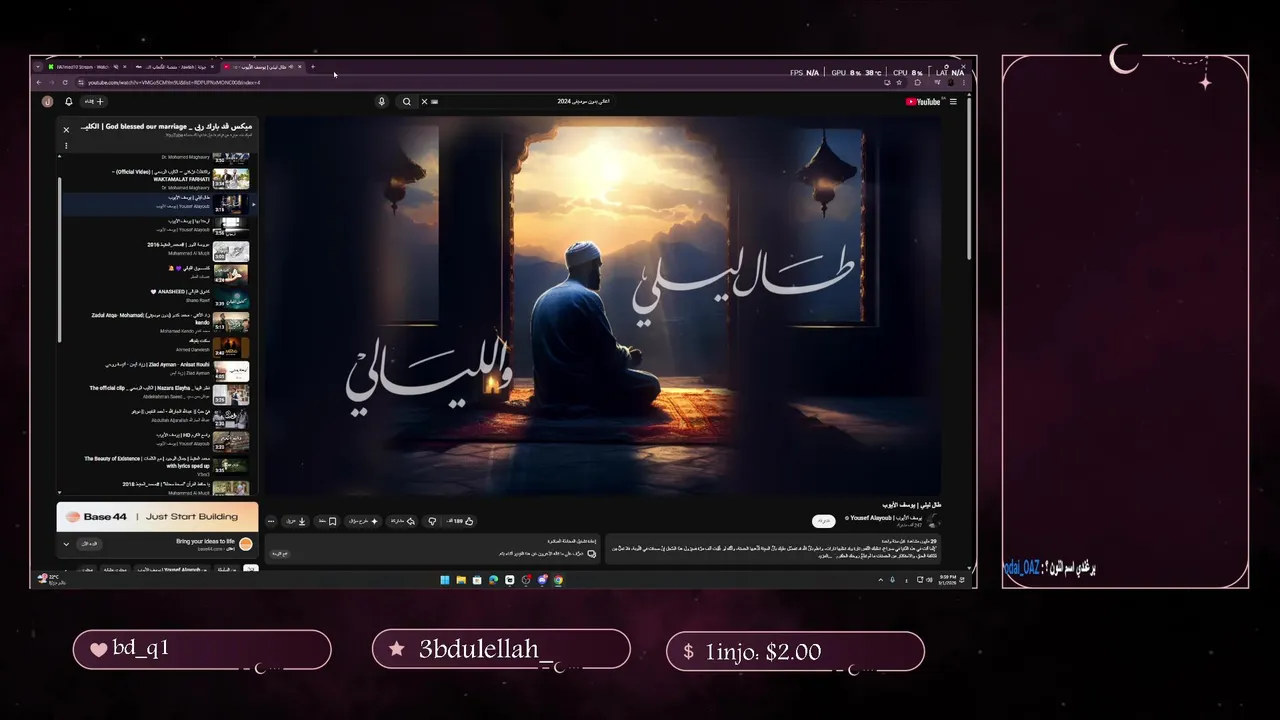Open the account avatar menu
The height and width of the screenshot is (720, 1280).
click(47, 101)
